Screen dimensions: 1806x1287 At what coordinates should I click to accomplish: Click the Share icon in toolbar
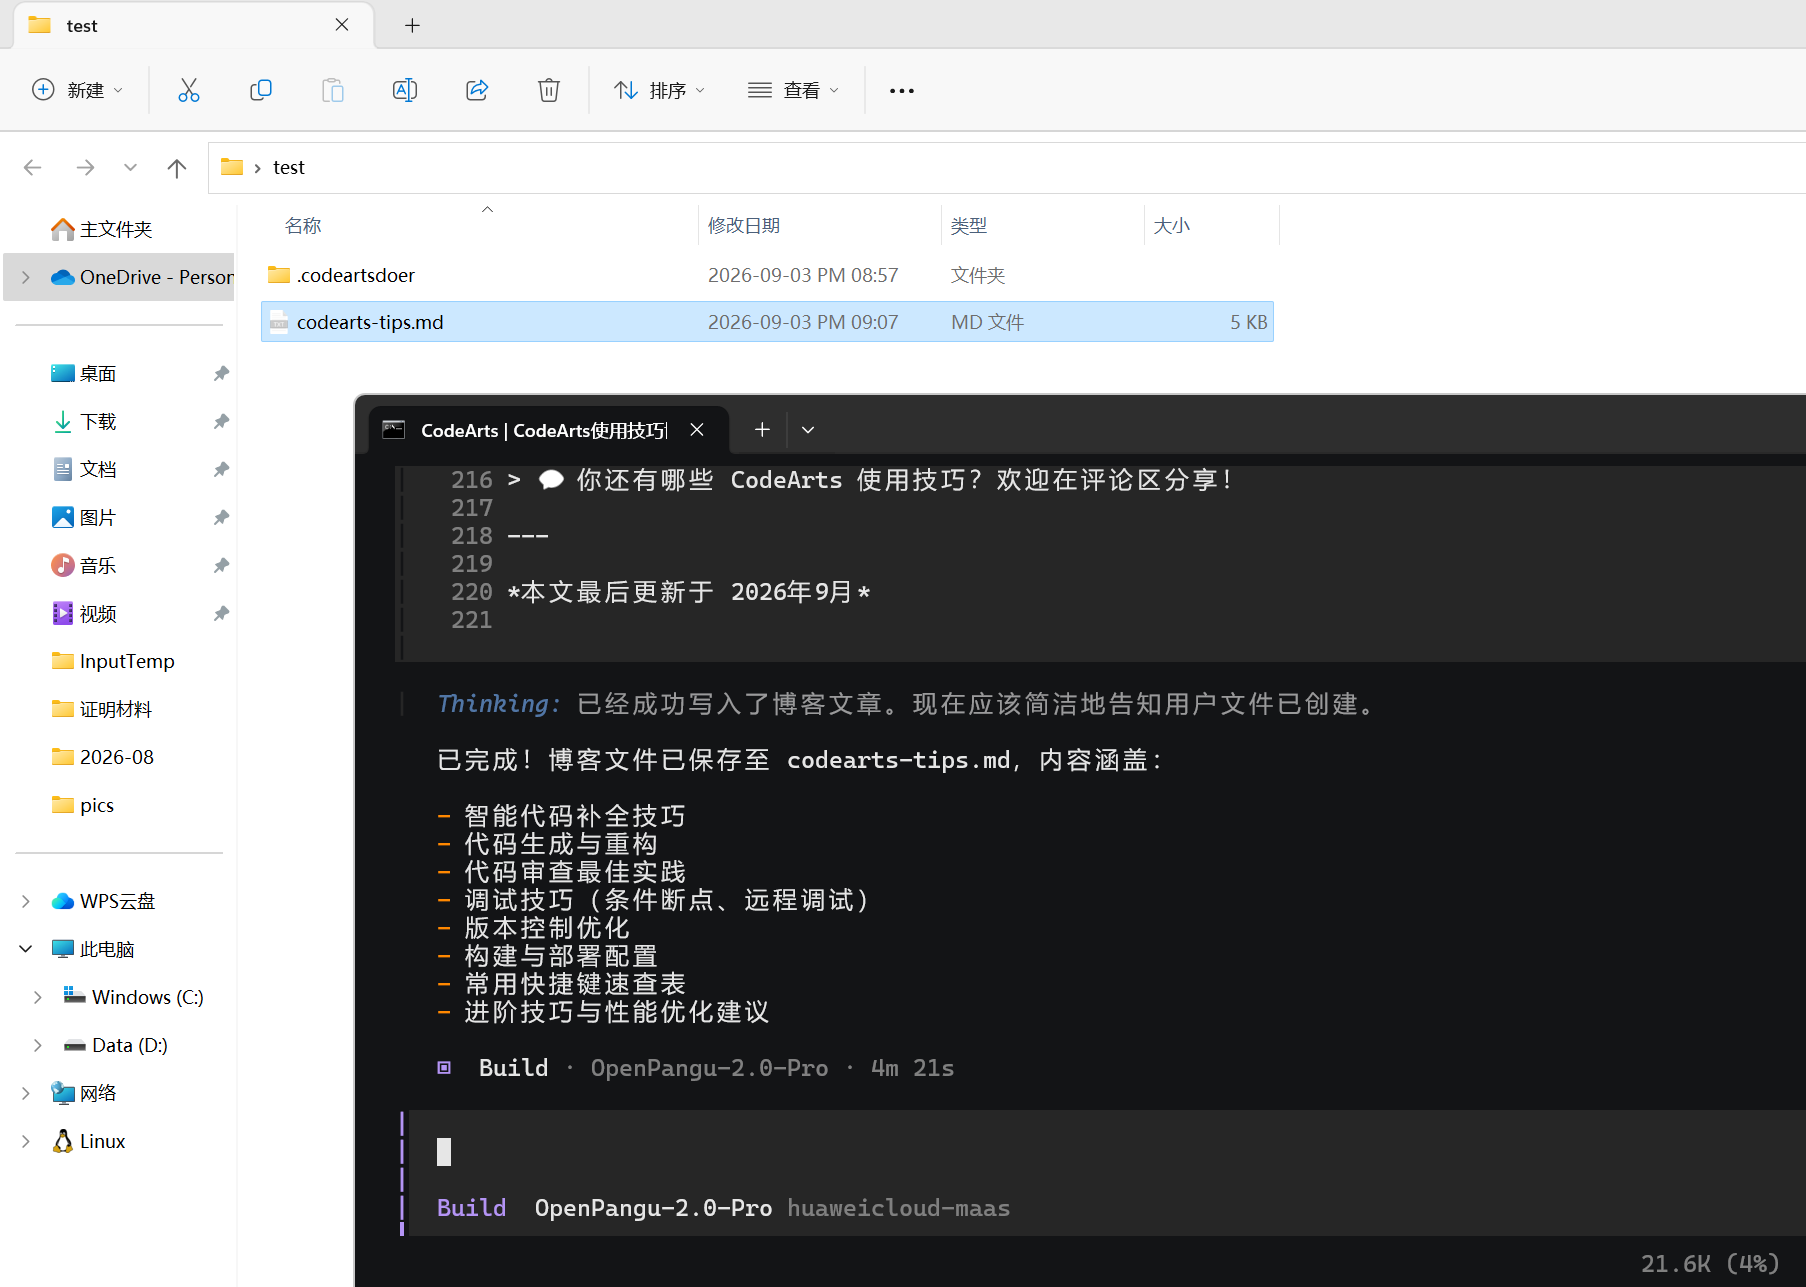pyautogui.click(x=477, y=90)
